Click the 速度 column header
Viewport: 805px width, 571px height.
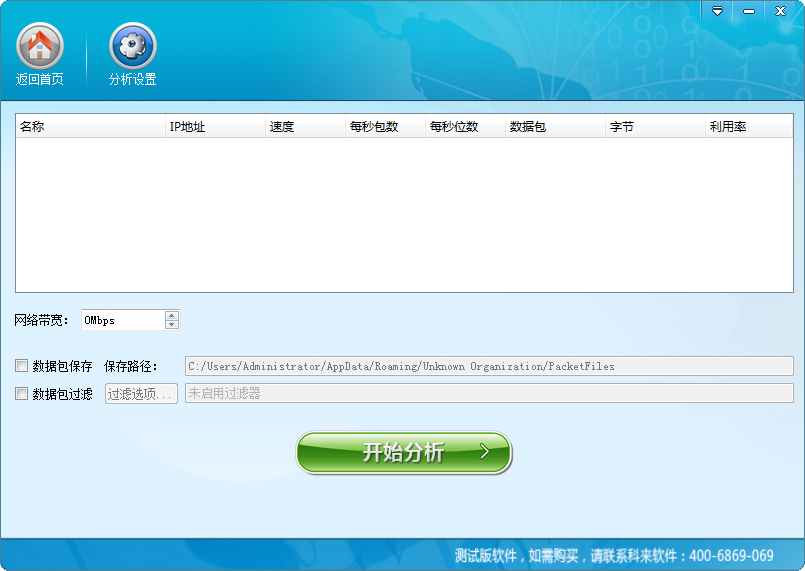(305, 126)
